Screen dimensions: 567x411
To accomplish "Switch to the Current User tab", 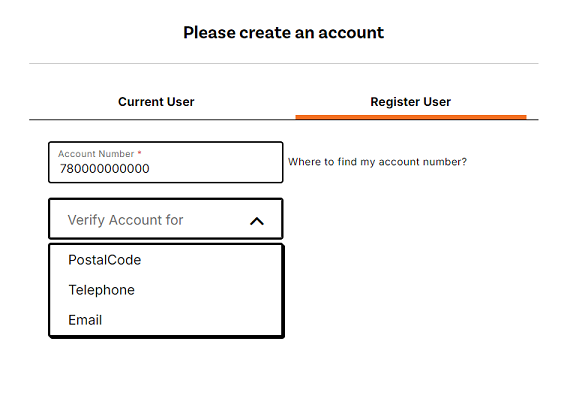I will tap(156, 102).
